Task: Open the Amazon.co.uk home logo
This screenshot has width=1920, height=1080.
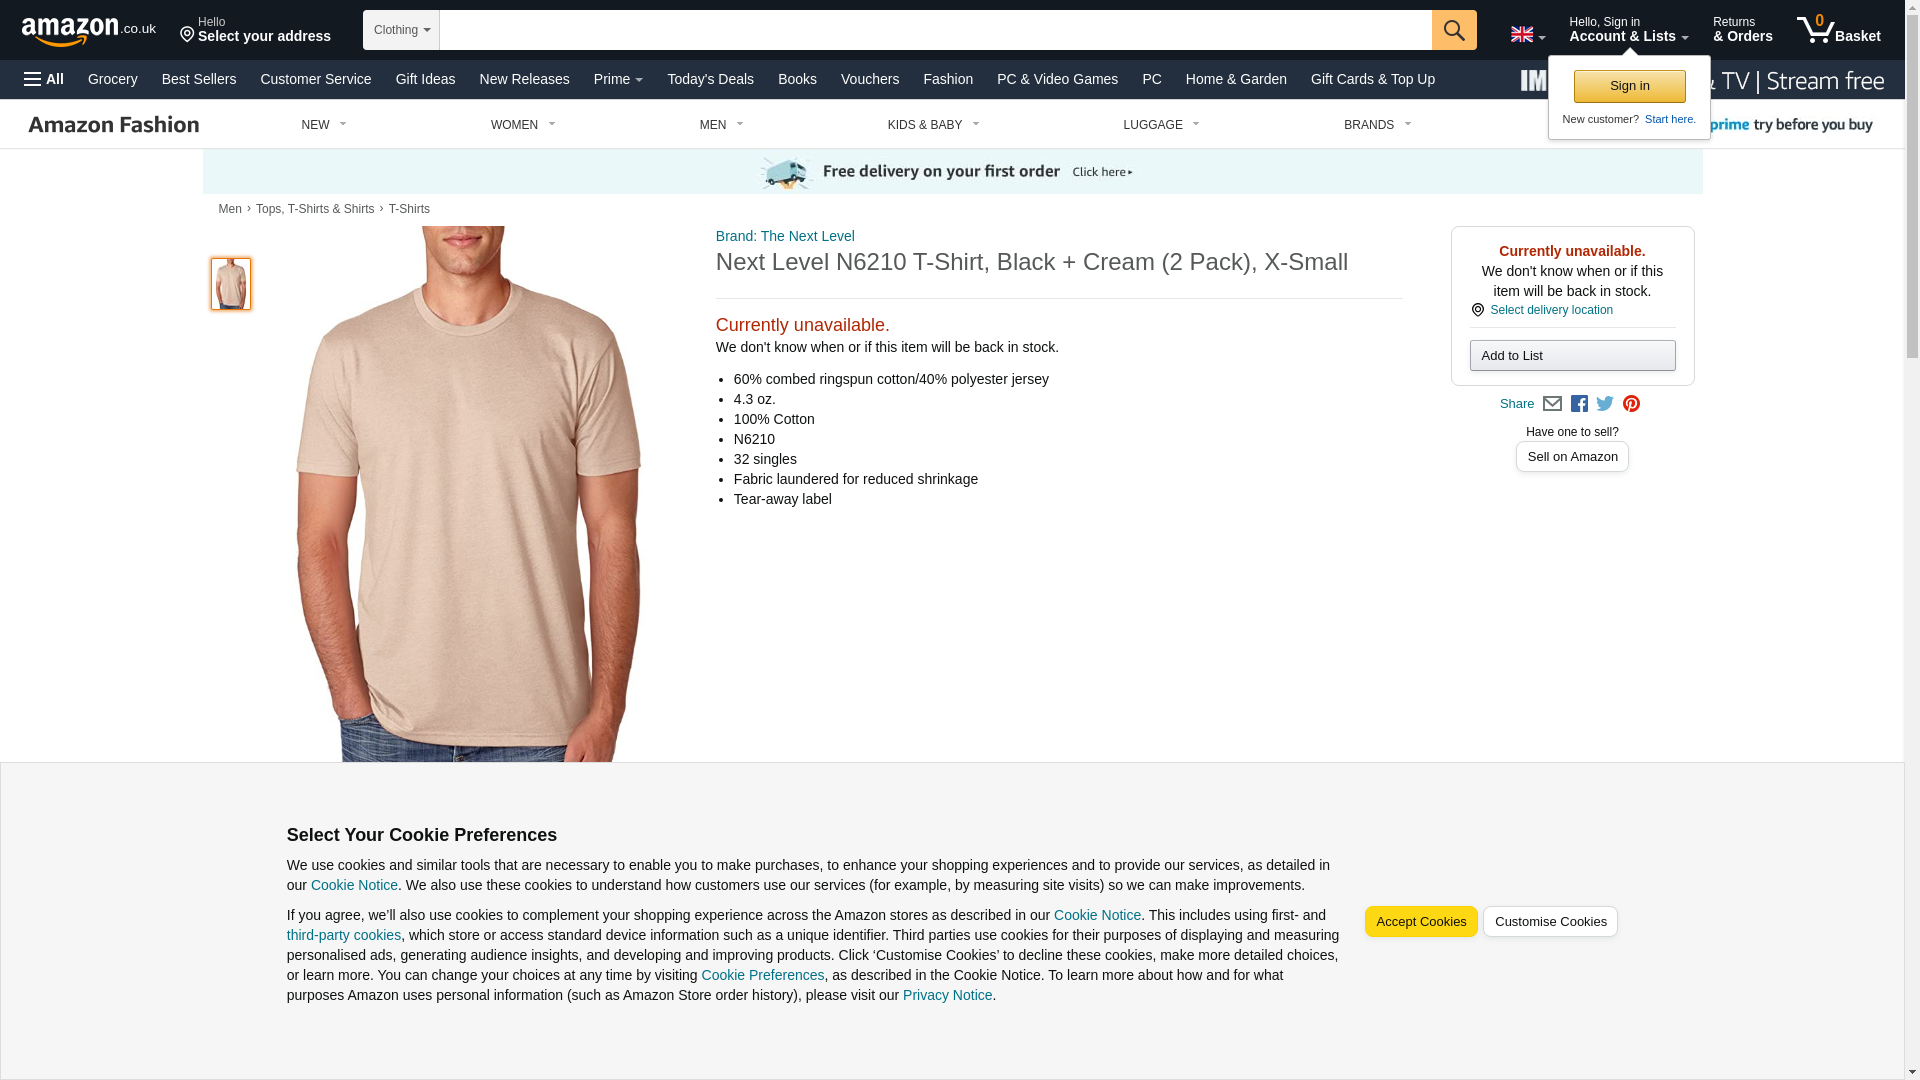Action: click(x=89, y=30)
